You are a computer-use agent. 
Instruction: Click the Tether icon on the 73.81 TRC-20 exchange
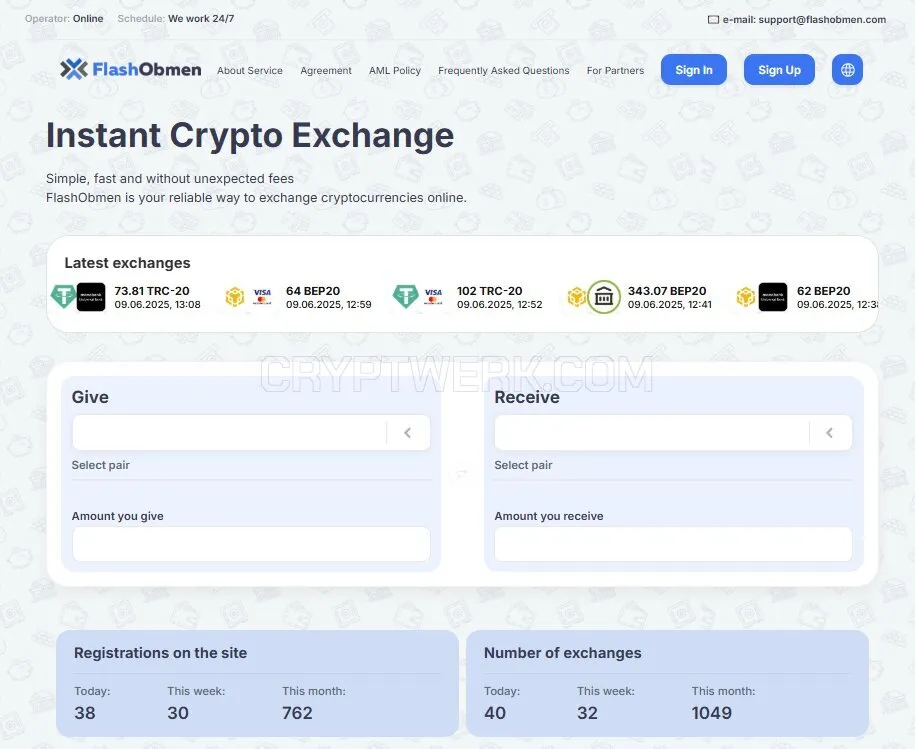[62, 296]
